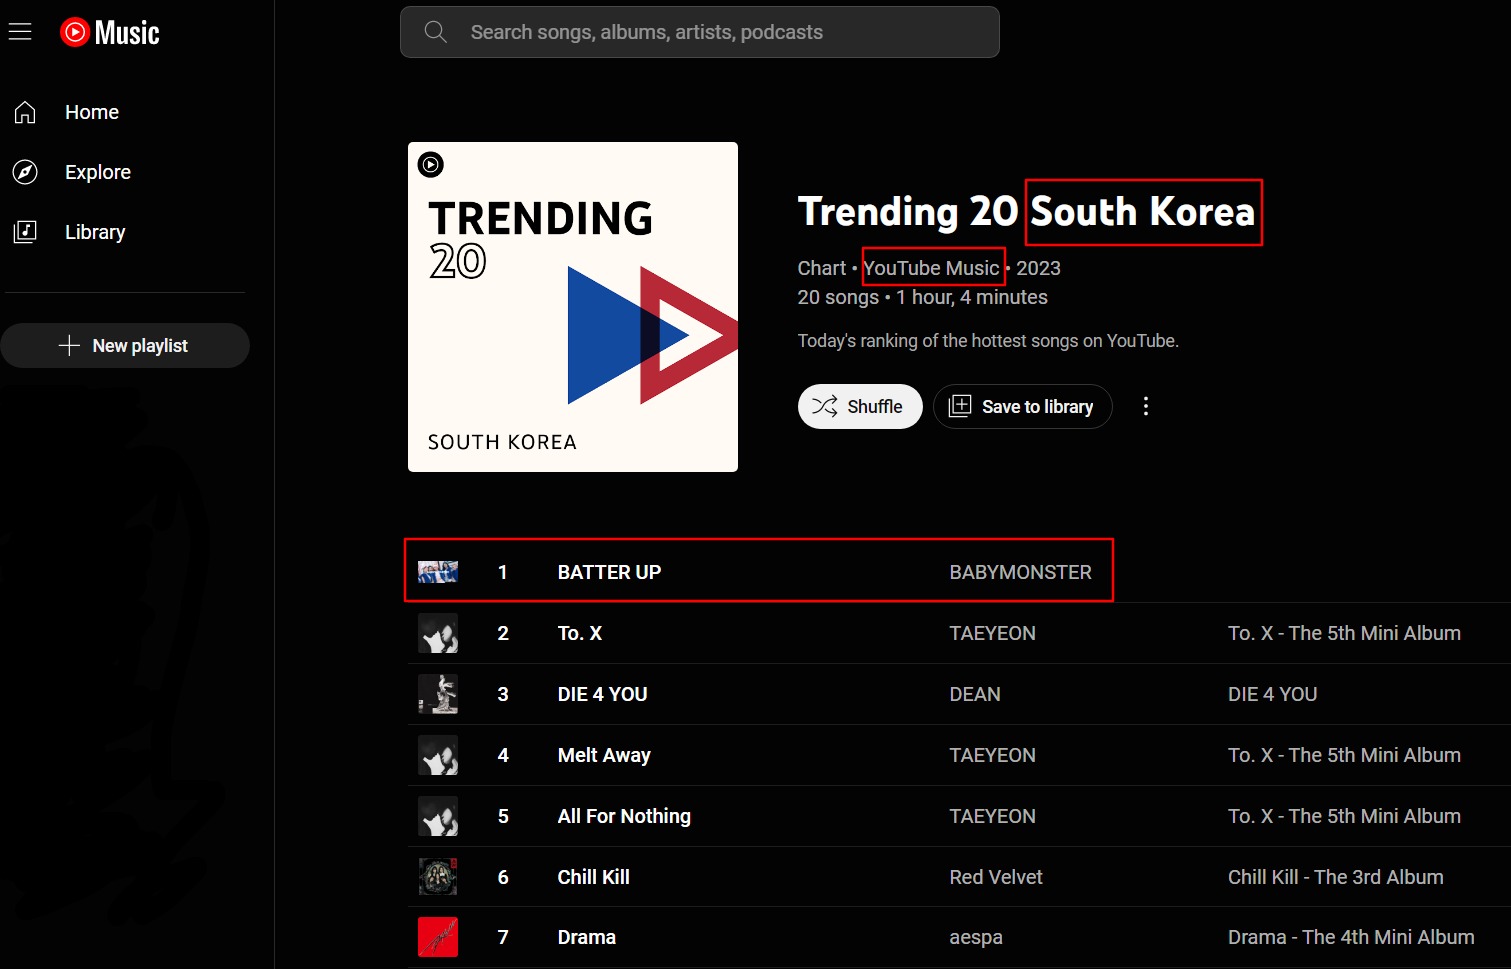
Task: Open artist Red Velvet
Action: click(996, 877)
